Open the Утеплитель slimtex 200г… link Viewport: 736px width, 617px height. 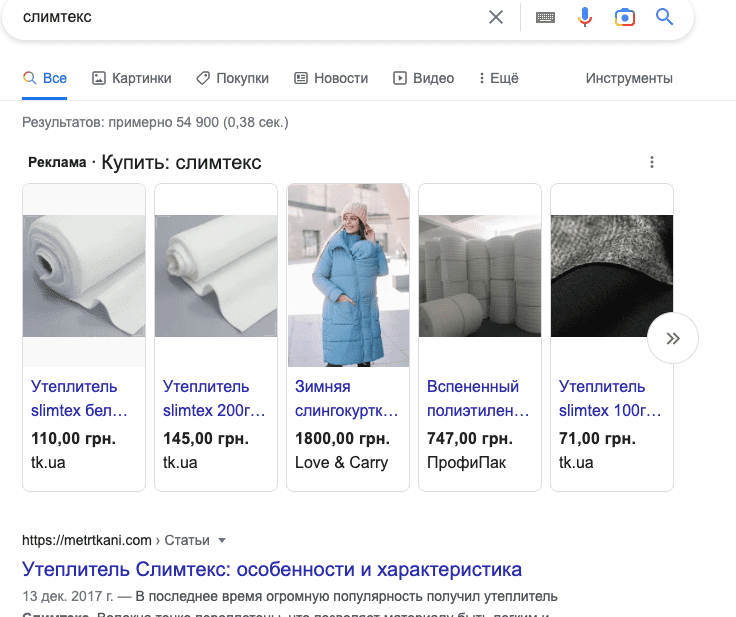click(214, 398)
